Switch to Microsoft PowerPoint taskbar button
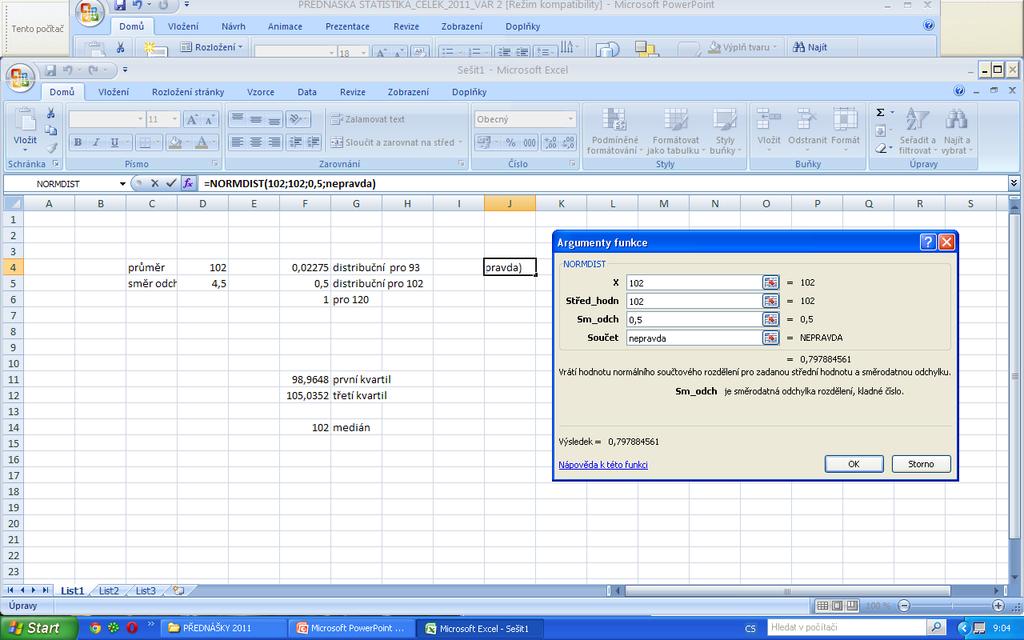The width and height of the screenshot is (1024, 640). point(351,628)
